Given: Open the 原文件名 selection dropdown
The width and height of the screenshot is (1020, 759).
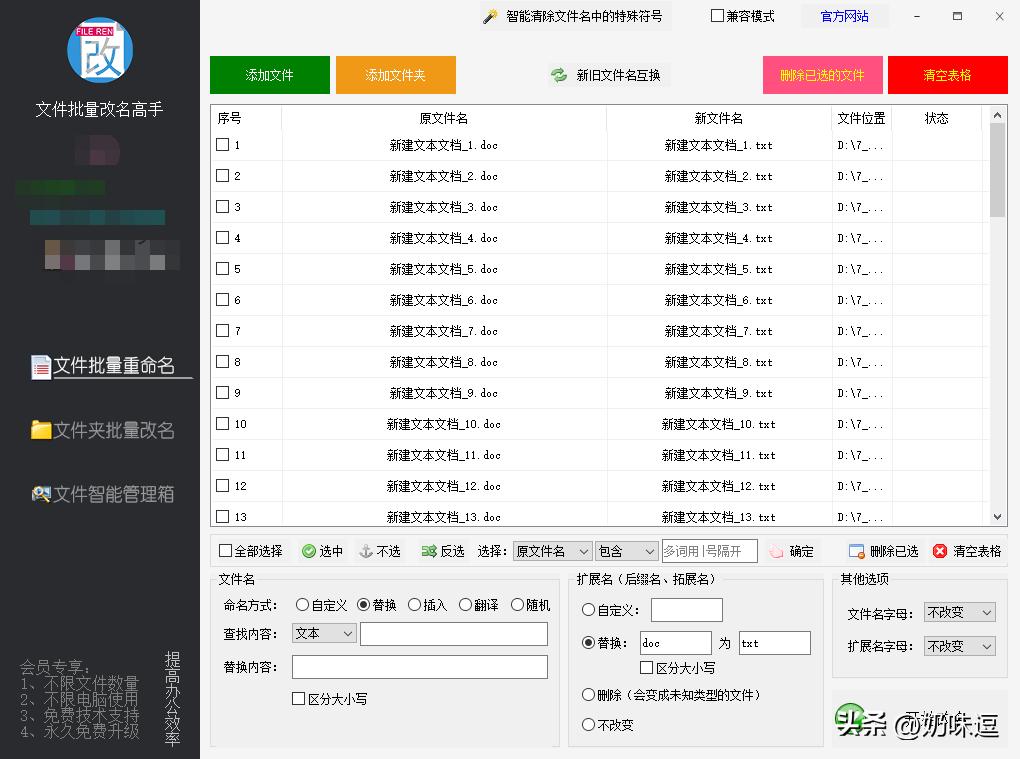Looking at the screenshot, I should [552, 552].
